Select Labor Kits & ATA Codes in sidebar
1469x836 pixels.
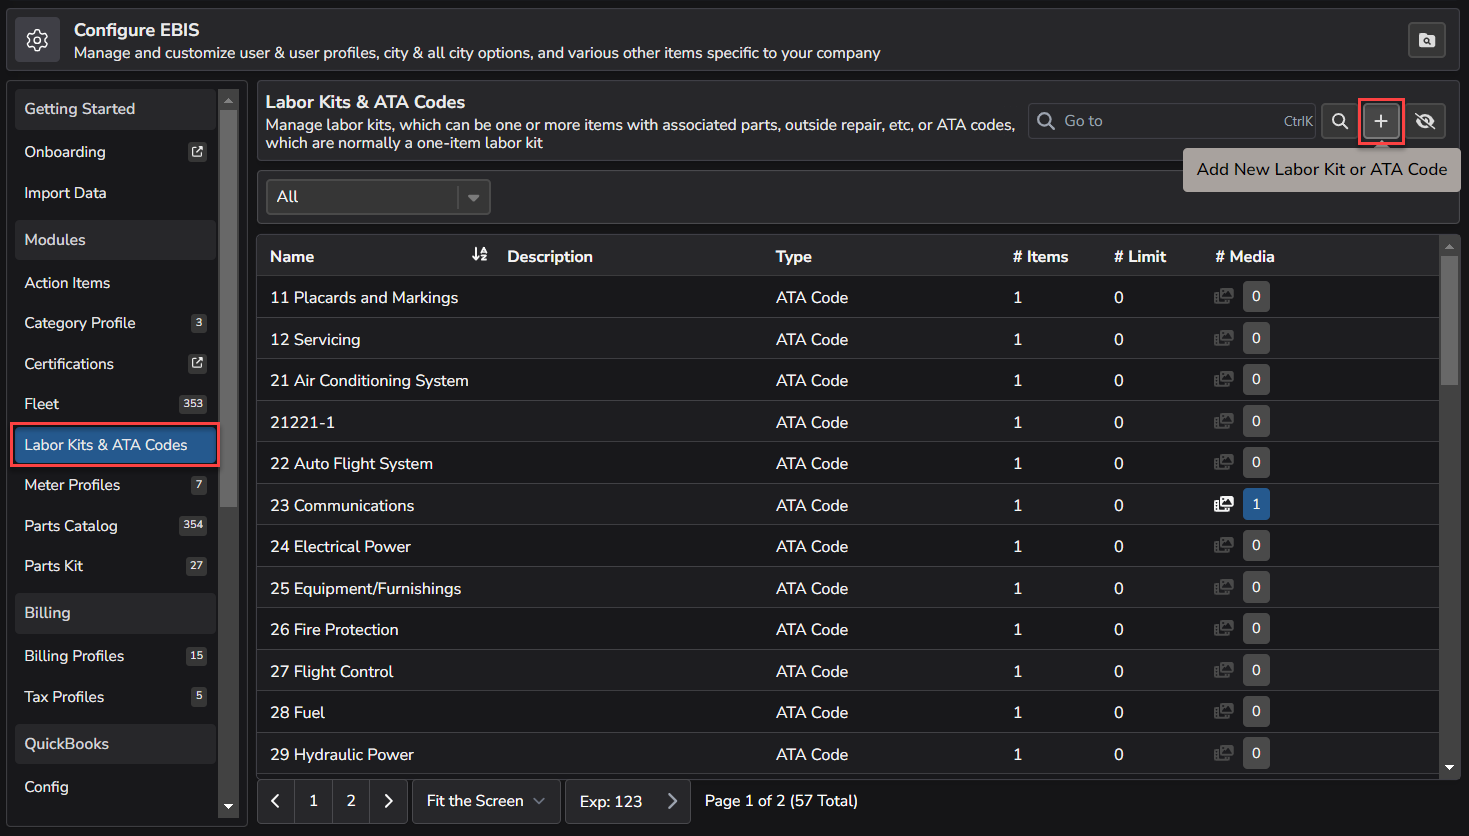point(114,444)
